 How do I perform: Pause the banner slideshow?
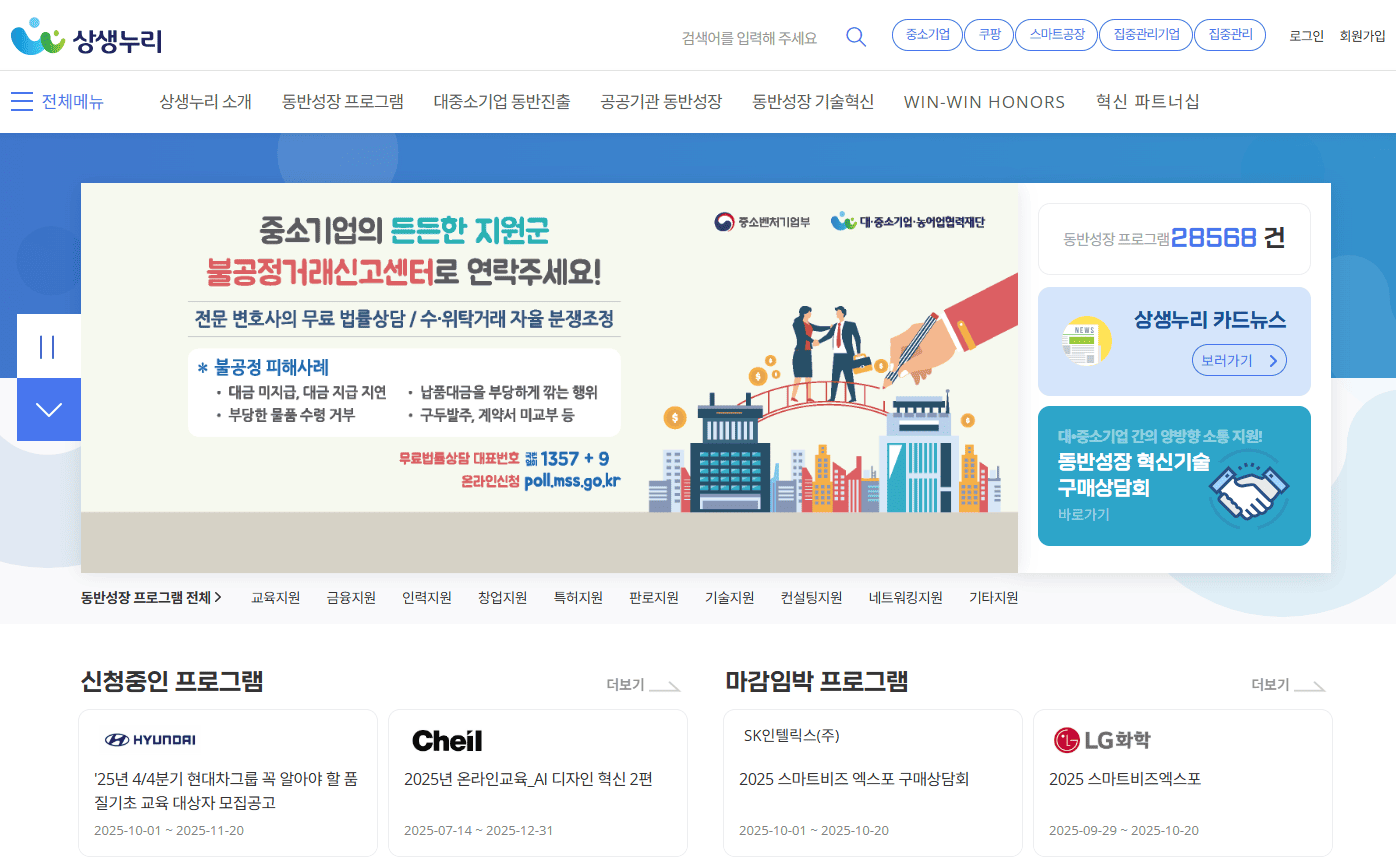point(48,346)
